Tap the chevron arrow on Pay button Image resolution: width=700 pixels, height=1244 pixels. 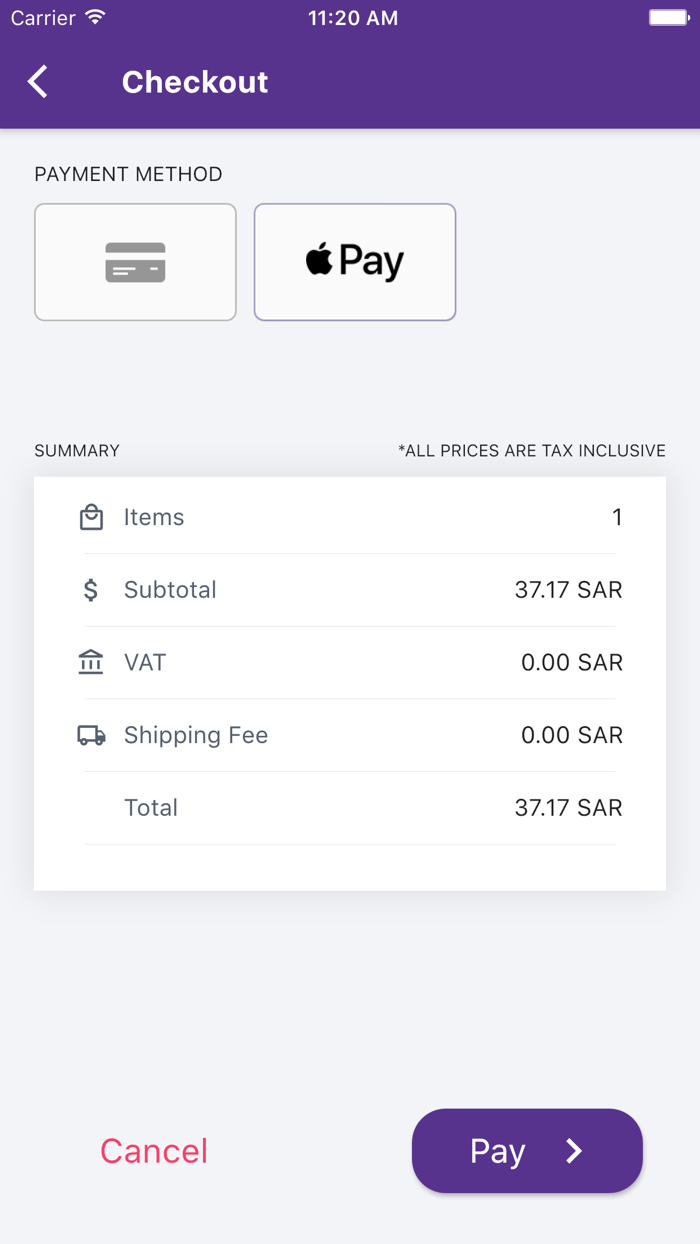pos(574,1151)
